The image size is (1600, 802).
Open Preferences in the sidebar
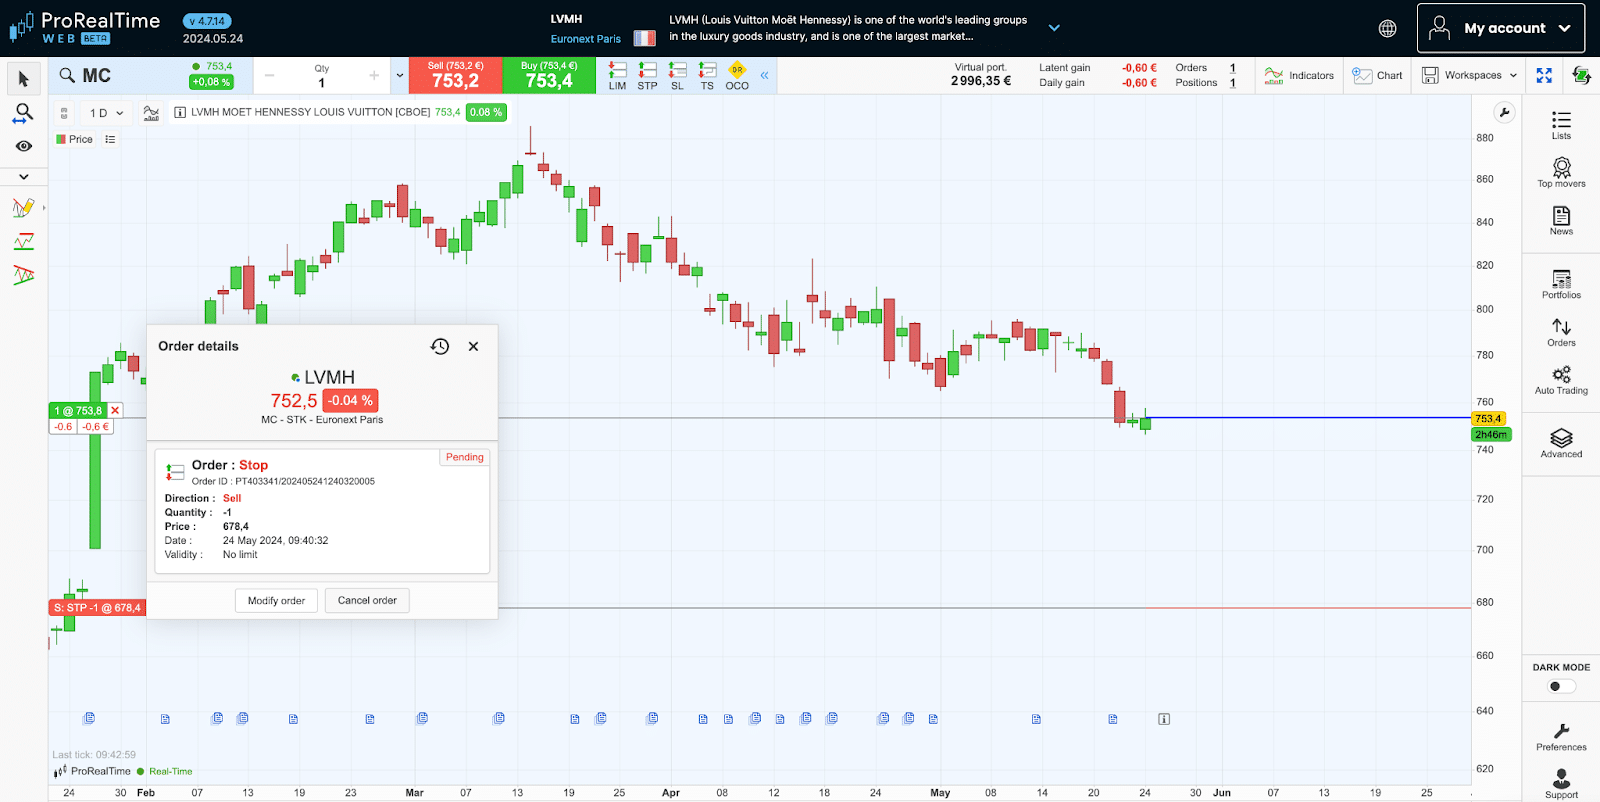click(x=1561, y=737)
